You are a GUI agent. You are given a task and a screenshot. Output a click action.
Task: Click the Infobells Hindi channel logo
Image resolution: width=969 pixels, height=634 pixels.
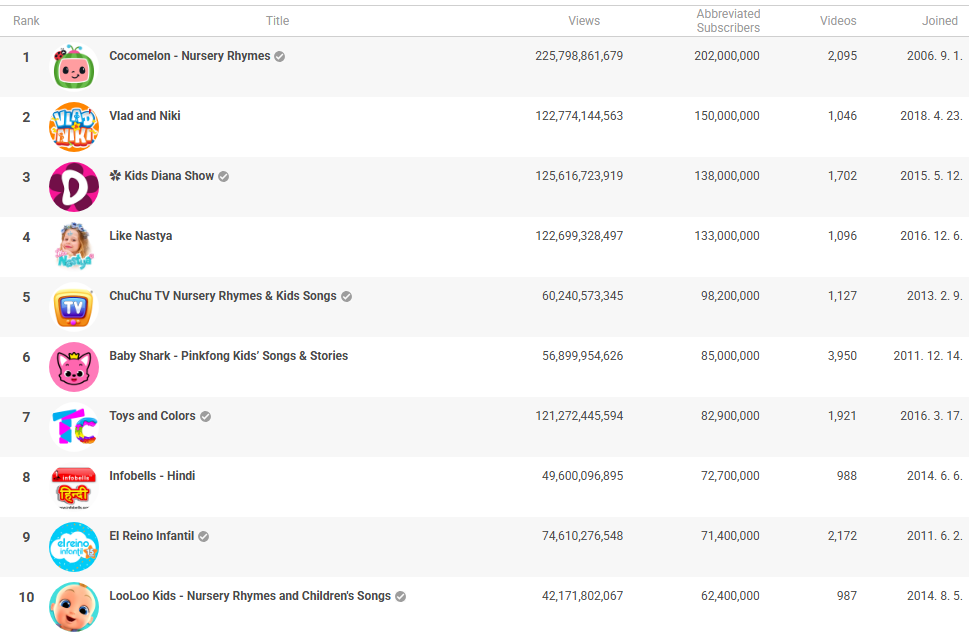point(74,486)
